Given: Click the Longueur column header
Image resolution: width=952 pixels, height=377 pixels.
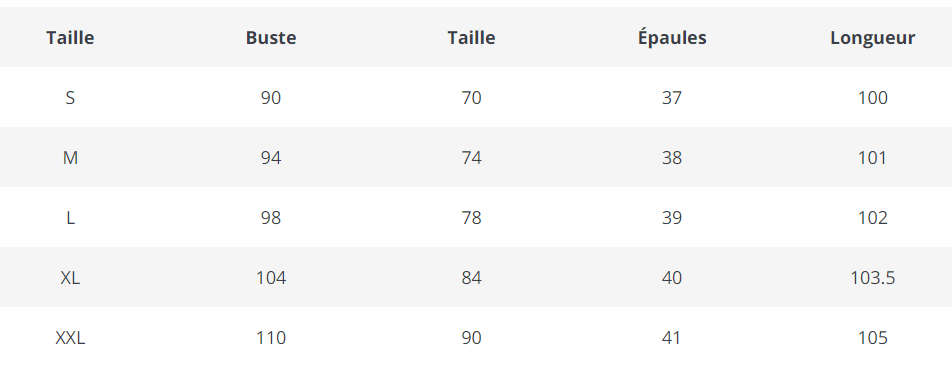Looking at the screenshot, I should click(872, 38).
